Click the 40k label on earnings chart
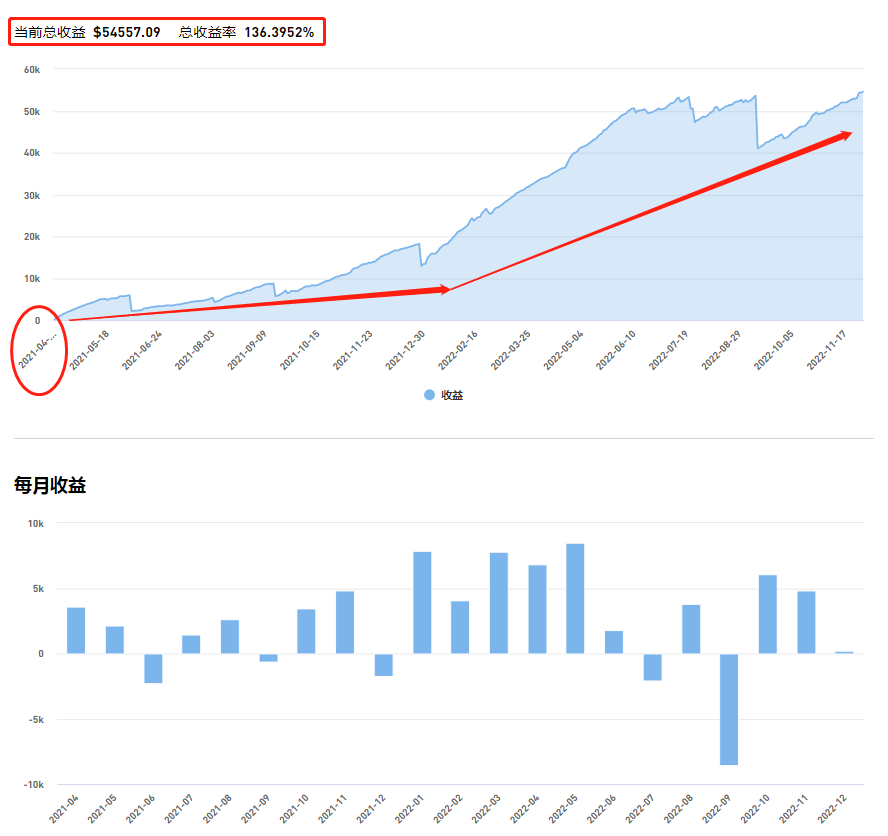888x836 pixels. [x=32, y=153]
